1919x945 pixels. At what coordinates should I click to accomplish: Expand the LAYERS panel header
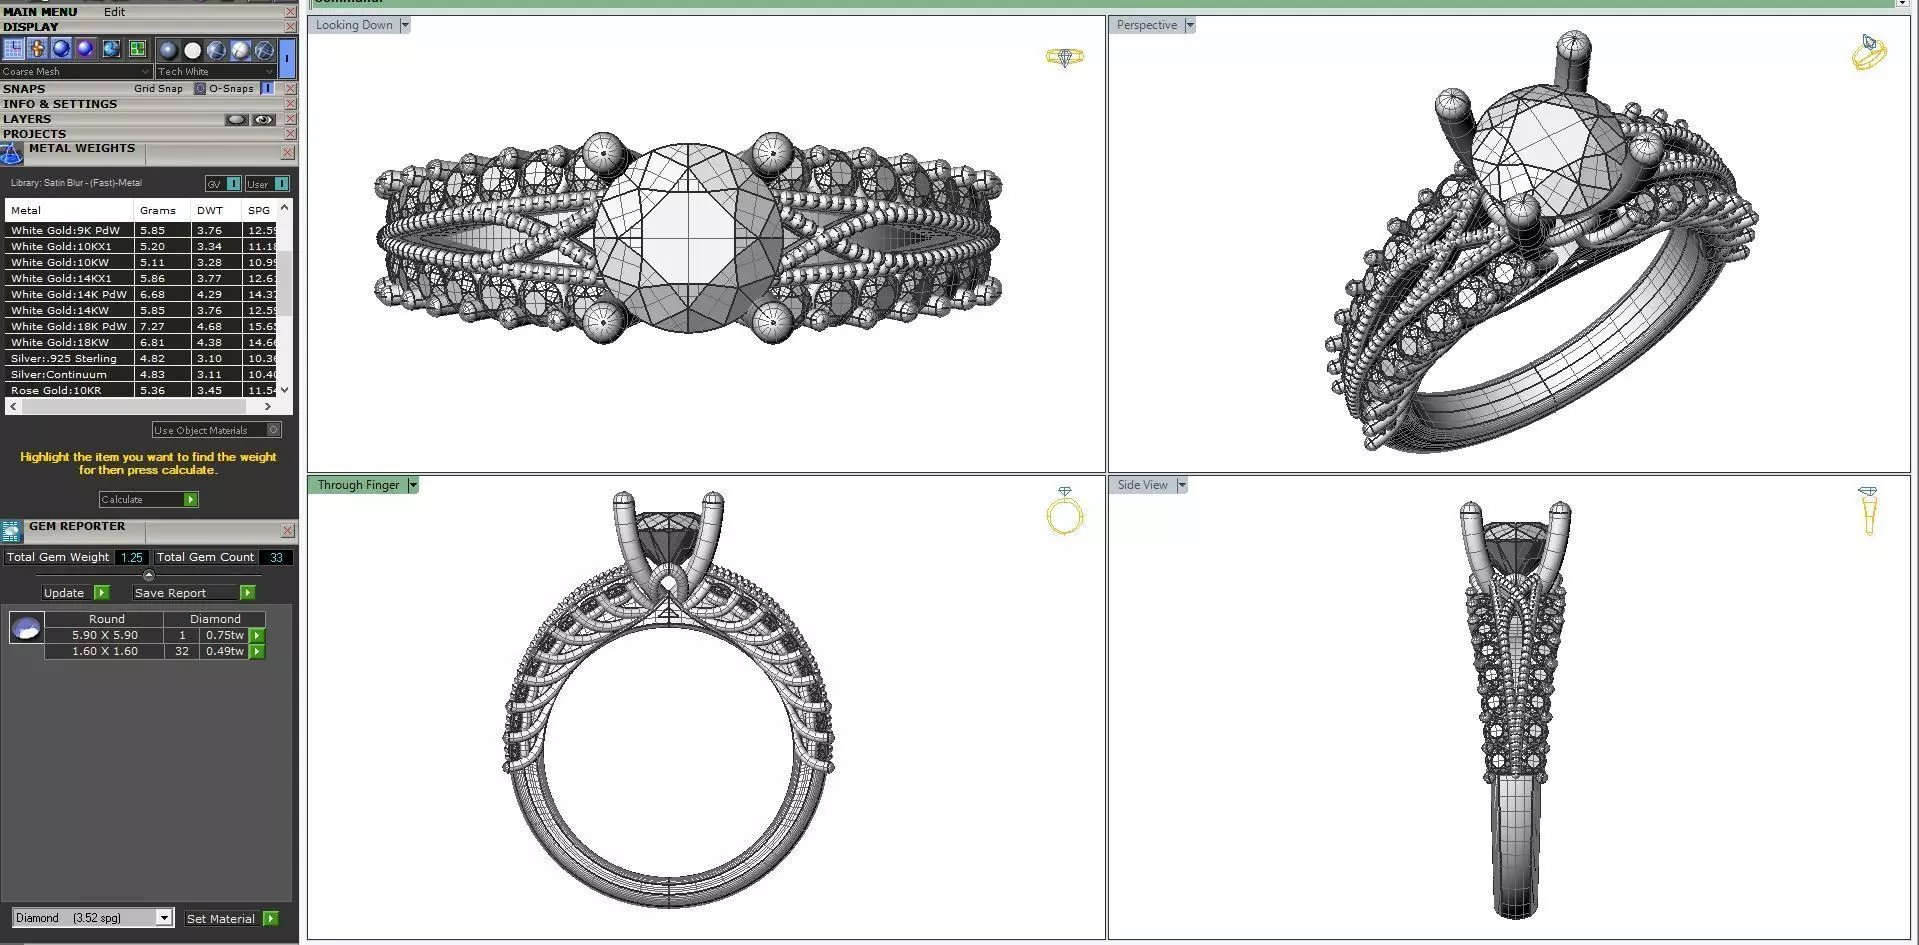tap(27, 119)
